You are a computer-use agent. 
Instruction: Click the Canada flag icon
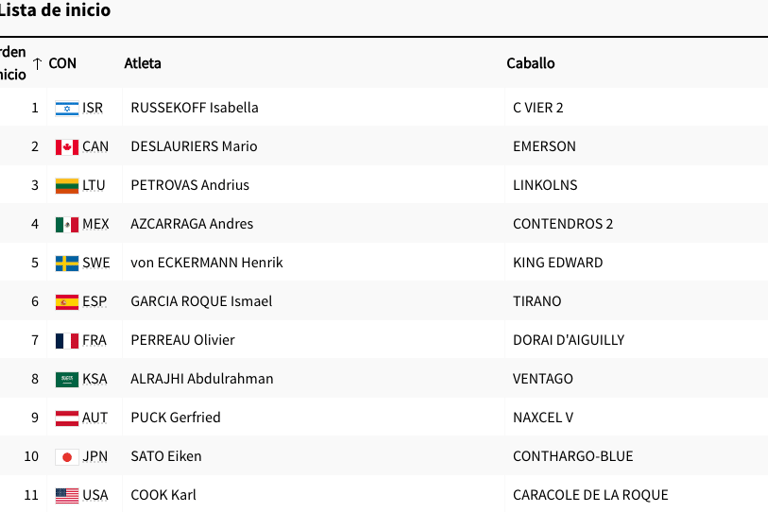click(x=67, y=147)
